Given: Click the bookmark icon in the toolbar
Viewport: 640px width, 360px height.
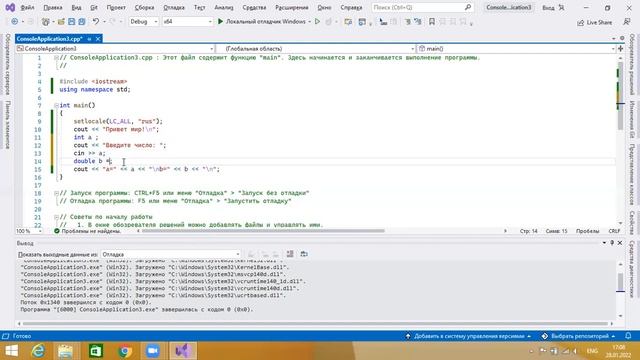Looking at the screenshot, I should (x=432, y=22).
